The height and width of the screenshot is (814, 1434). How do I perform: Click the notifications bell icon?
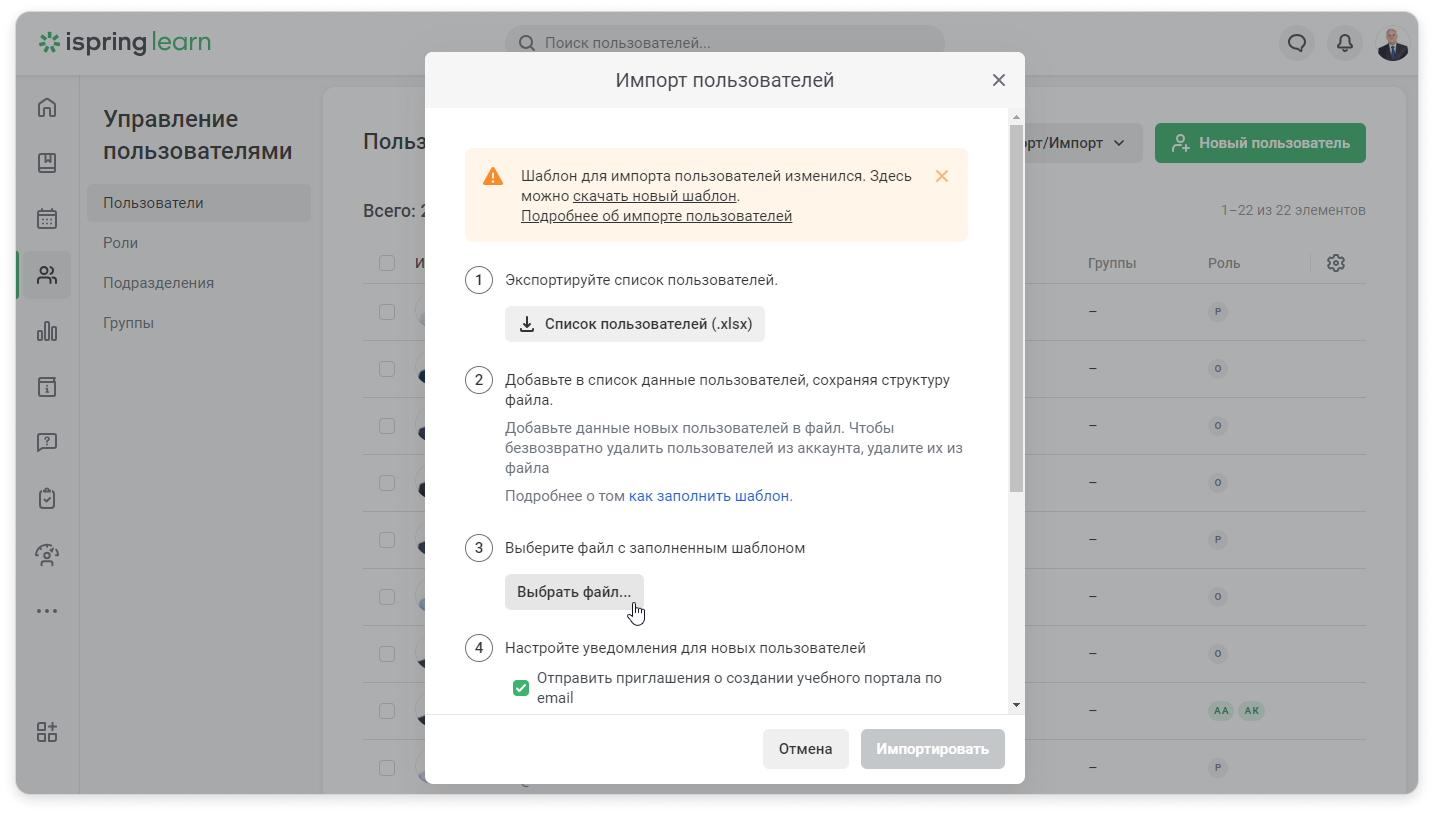click(1345, 43)
